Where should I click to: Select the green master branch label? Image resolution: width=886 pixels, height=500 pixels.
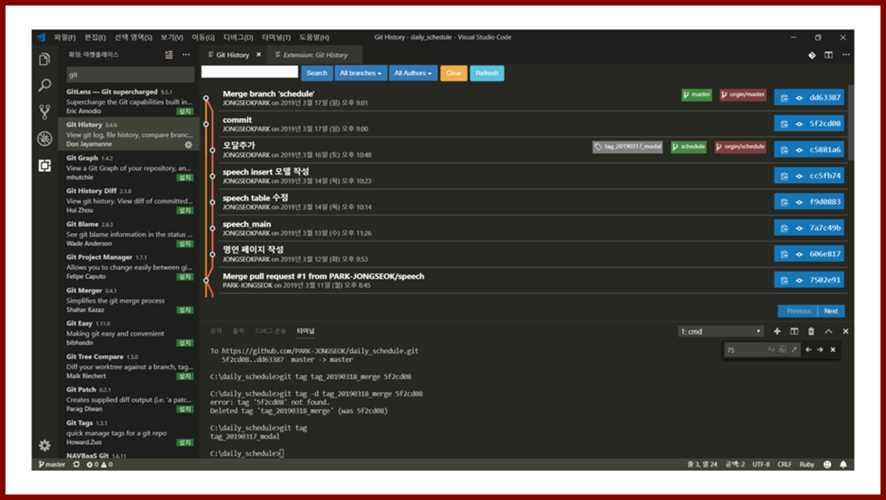697,95
